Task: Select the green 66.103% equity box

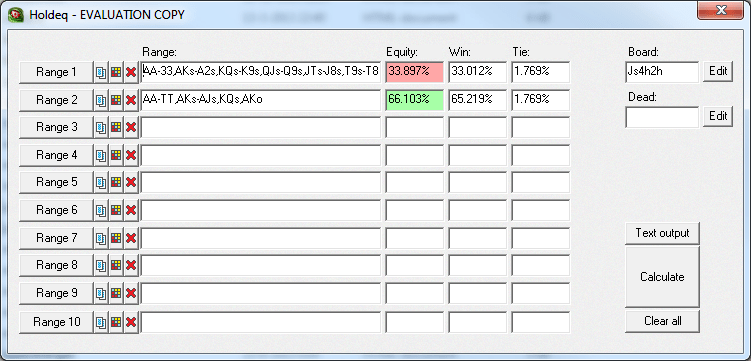Action: click(415, 100)
